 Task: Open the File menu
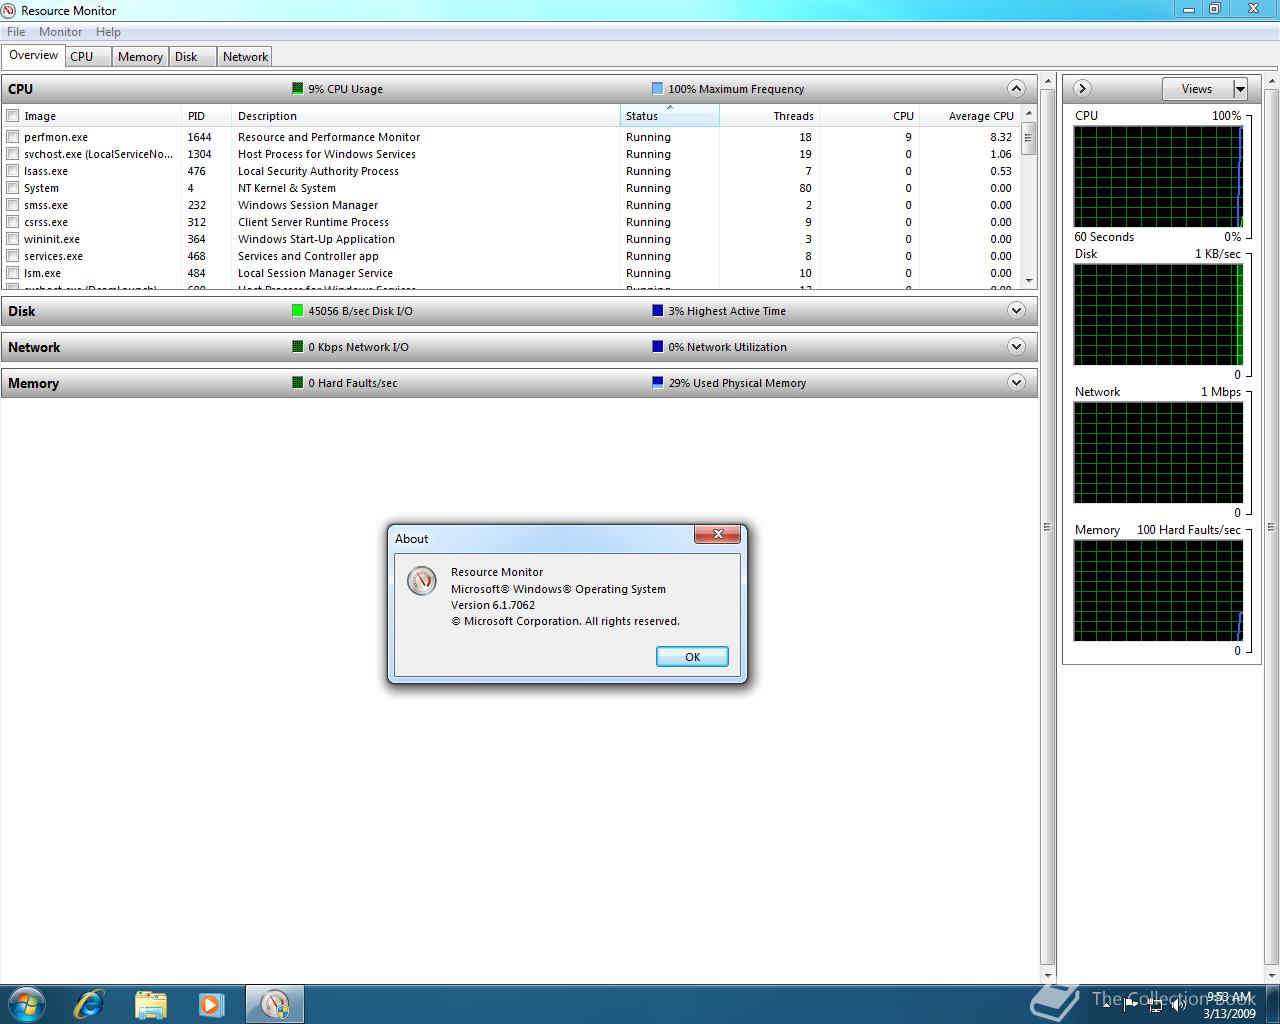pos(16,32)
